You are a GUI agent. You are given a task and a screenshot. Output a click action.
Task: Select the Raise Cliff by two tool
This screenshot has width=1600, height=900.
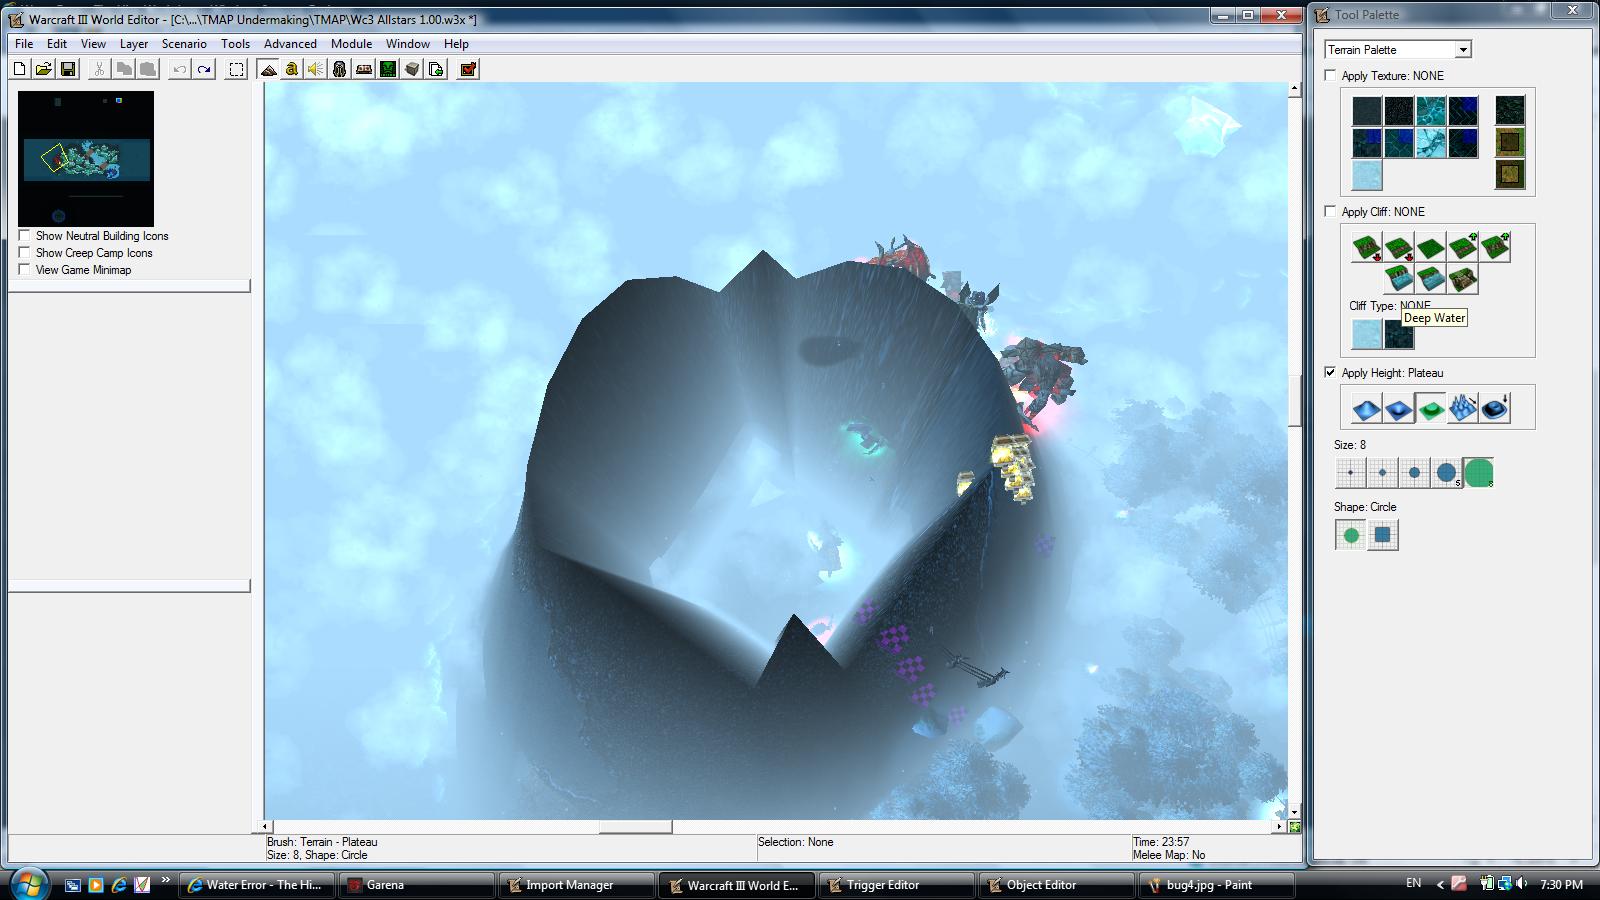click(x=1494, y=247)
